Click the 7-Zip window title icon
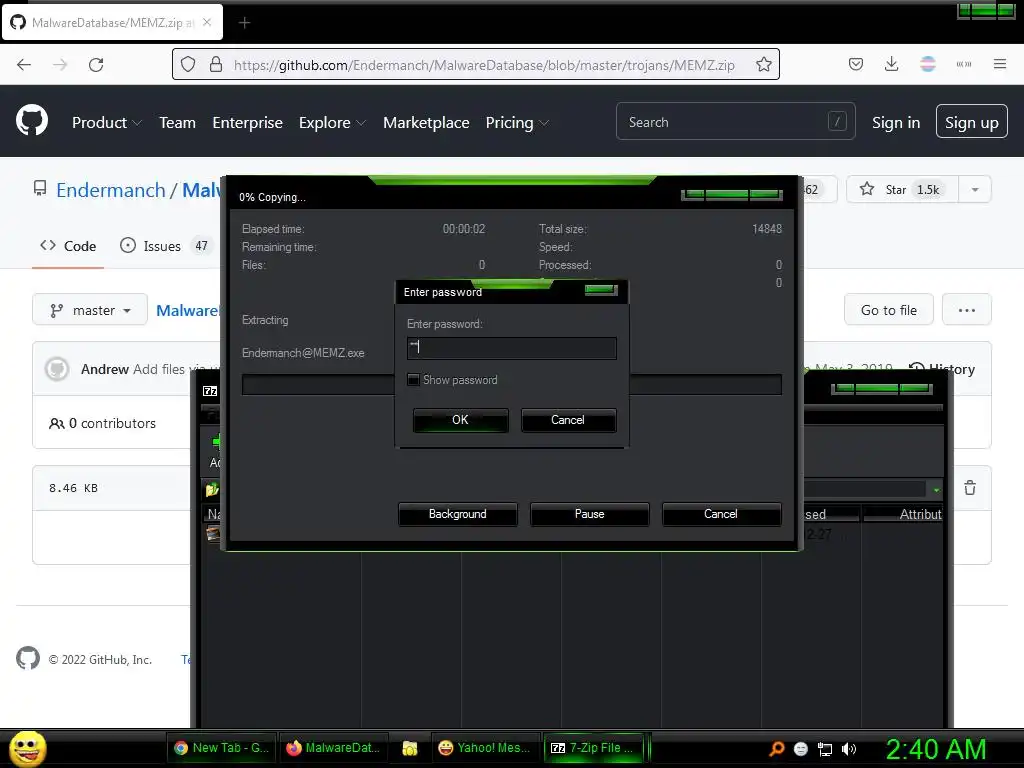This screenshot has width=1024, height=768. click(210, 391)
